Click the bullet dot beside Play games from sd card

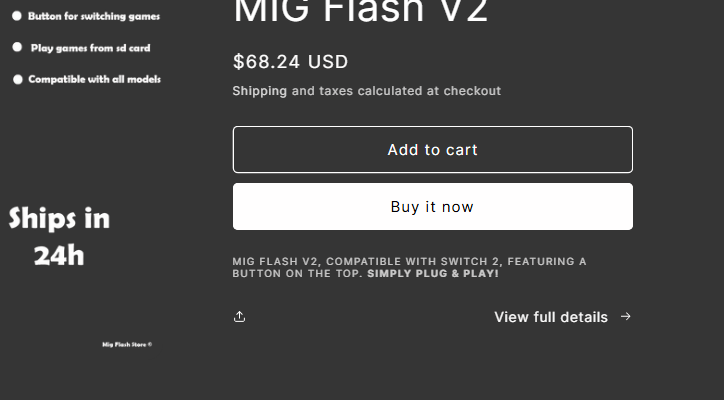[17, 47]
